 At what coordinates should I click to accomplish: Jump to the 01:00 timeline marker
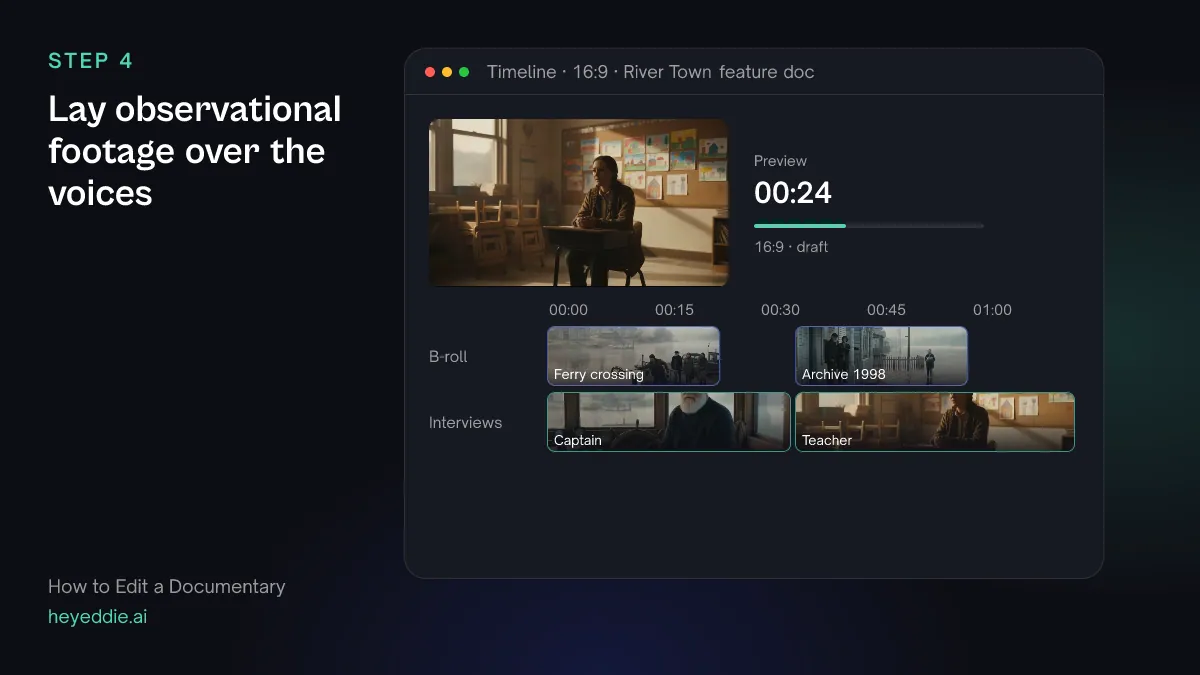992,310
